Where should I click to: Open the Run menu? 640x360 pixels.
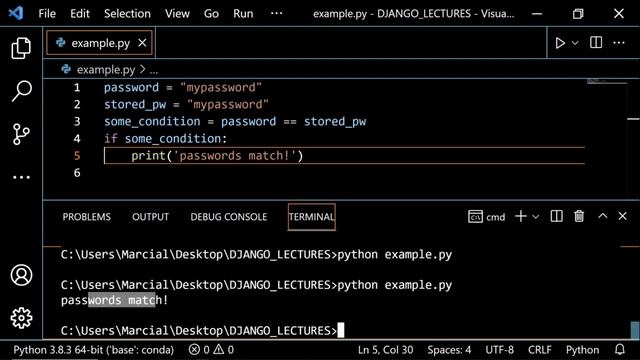point(243,13)
